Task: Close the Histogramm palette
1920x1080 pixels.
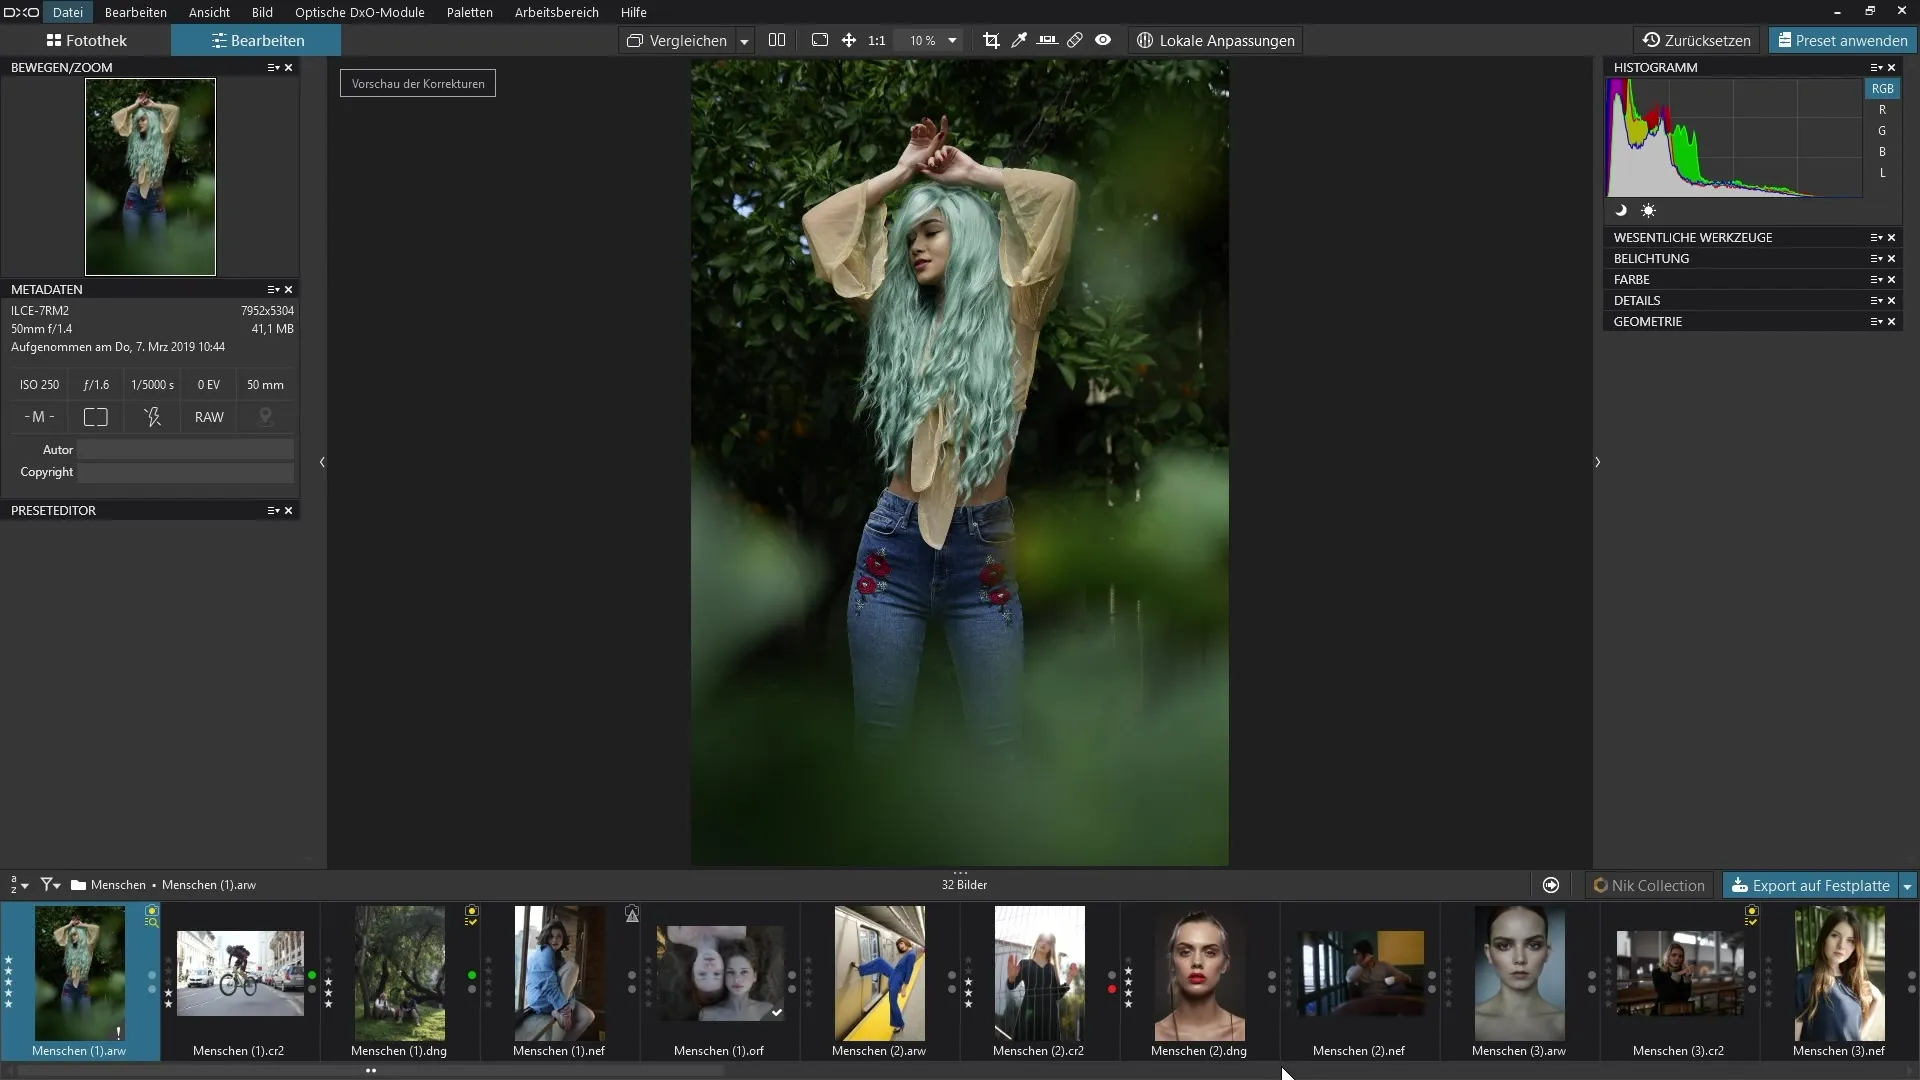Action: (x=1891, y=67)
